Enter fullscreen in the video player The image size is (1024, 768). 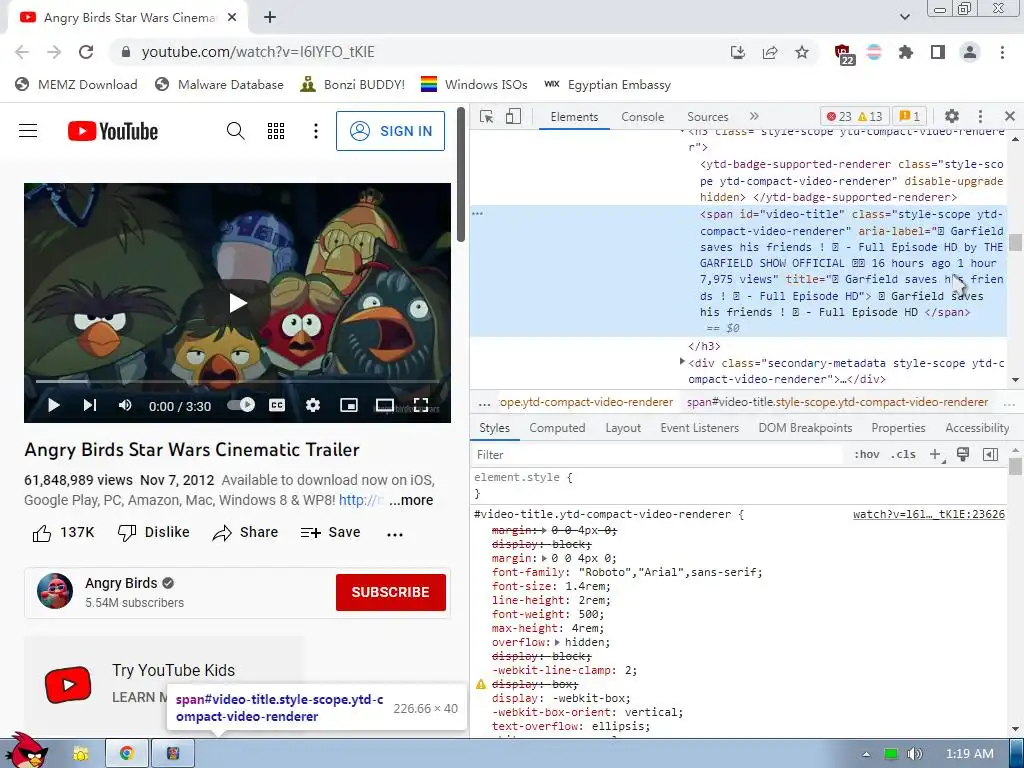[x=421, y=406]
